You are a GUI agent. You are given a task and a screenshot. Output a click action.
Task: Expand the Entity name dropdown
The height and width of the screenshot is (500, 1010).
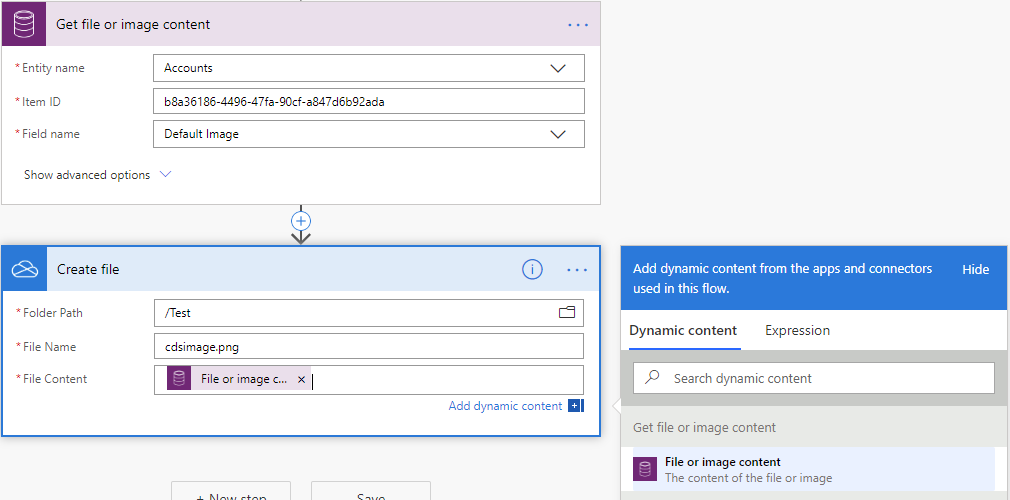click(558, 68)
